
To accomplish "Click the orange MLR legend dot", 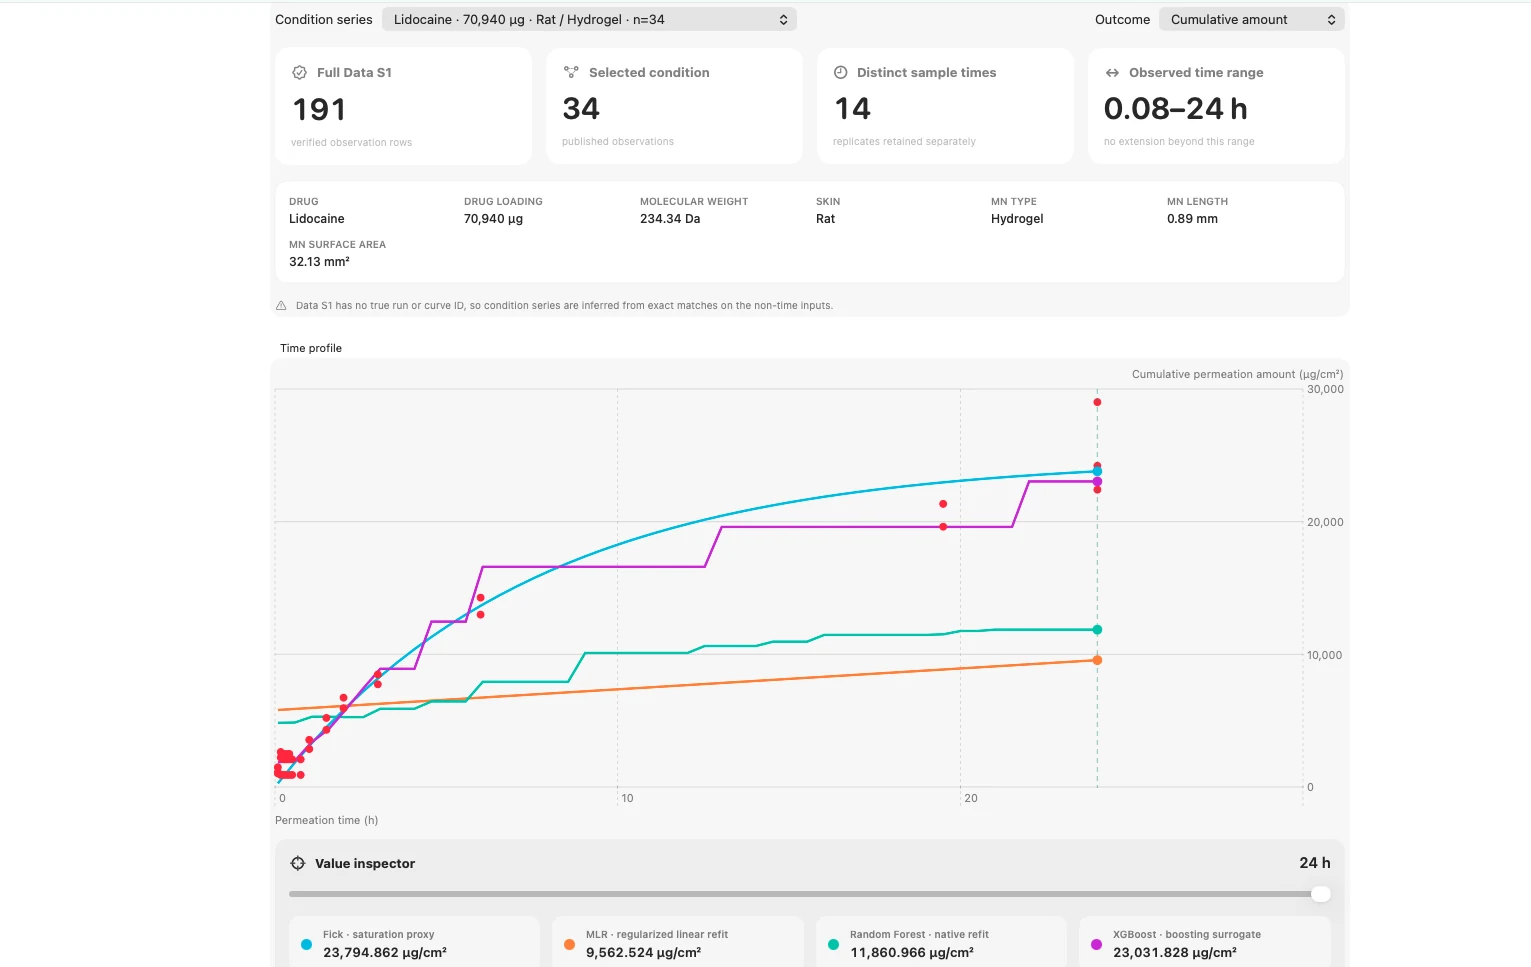I will point(569,944).
